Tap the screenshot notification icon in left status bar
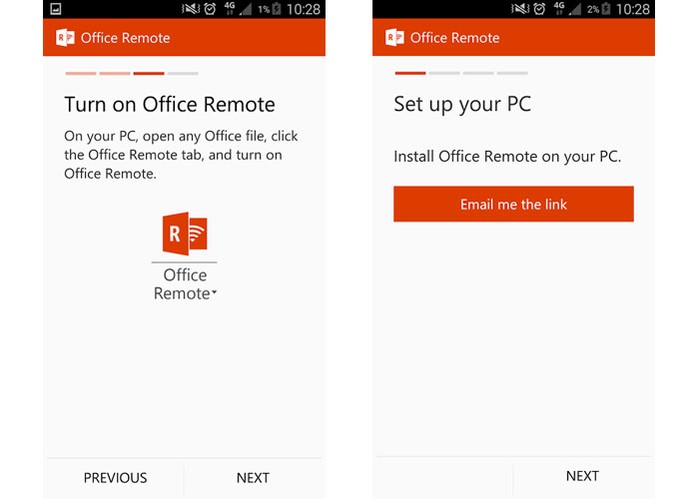Screen dimensions: 695x499 point(56,9)
